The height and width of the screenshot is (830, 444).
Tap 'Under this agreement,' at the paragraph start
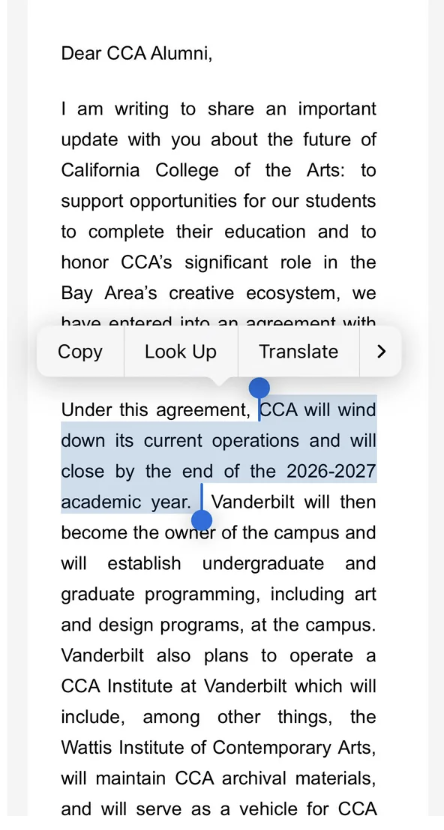pyautogui.click(x=156, y=410)
